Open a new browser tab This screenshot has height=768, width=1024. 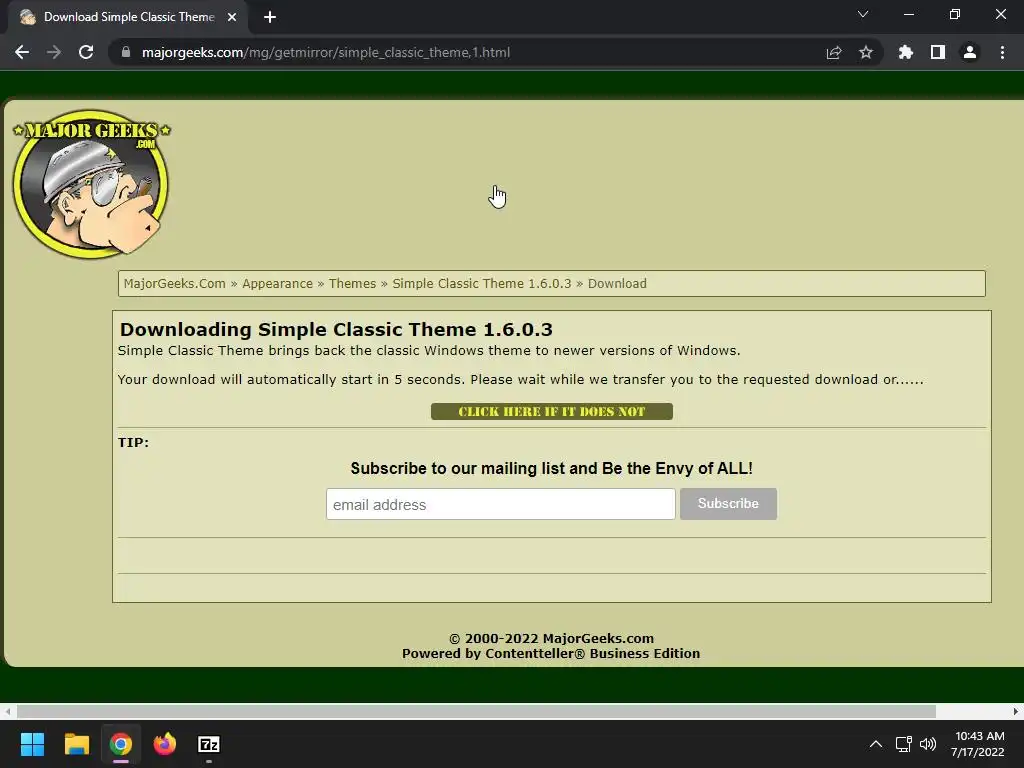click(270, 17)
